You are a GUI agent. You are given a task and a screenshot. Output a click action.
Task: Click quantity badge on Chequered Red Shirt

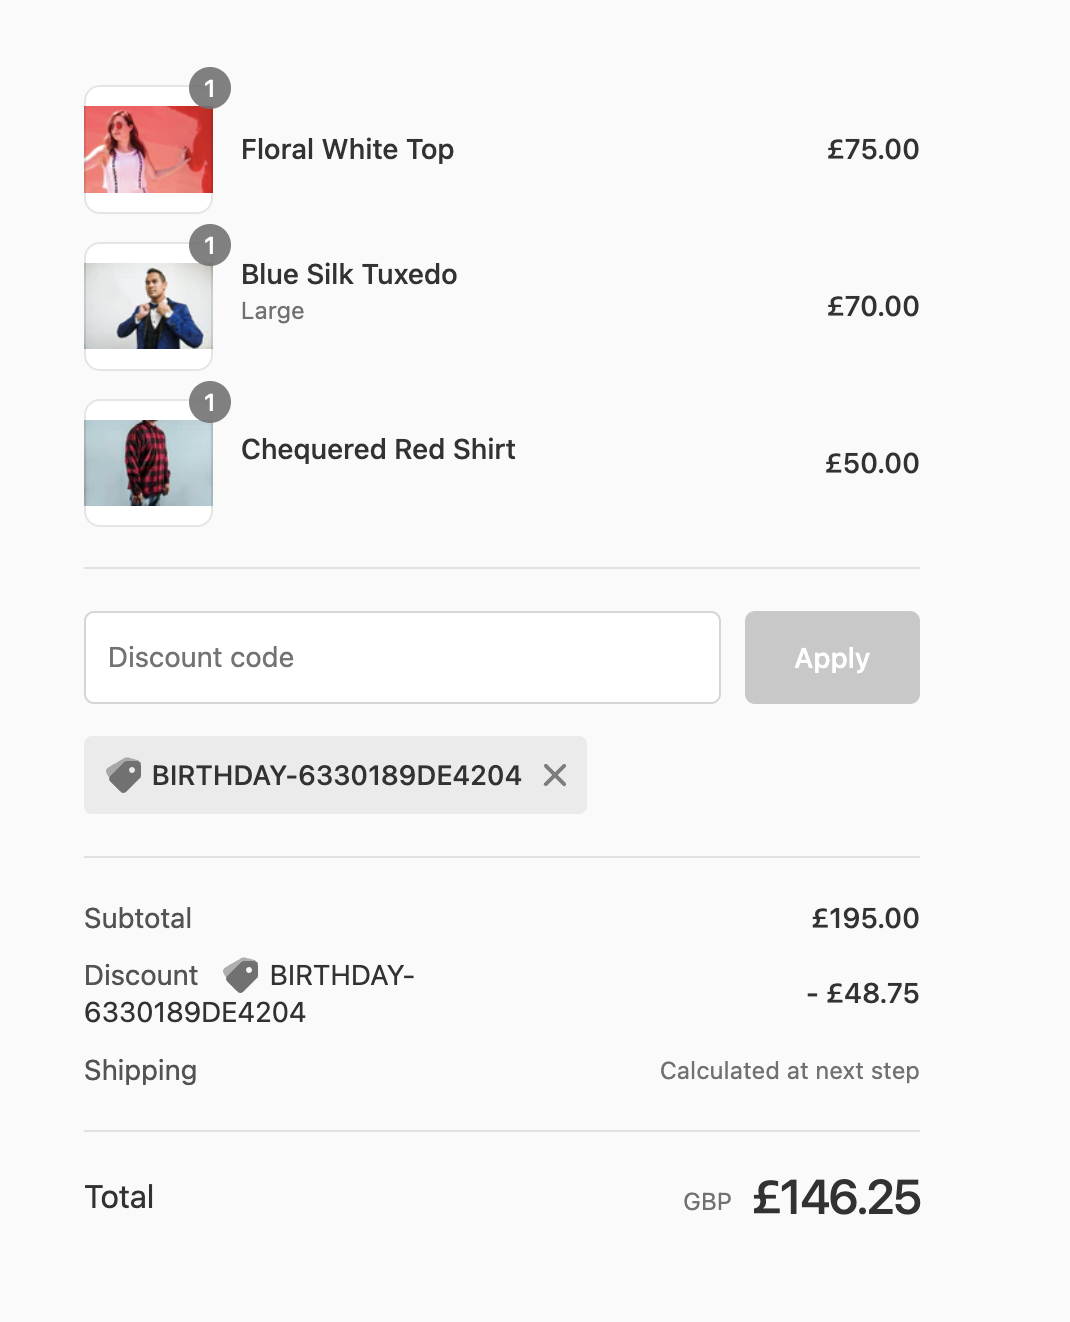210,403
